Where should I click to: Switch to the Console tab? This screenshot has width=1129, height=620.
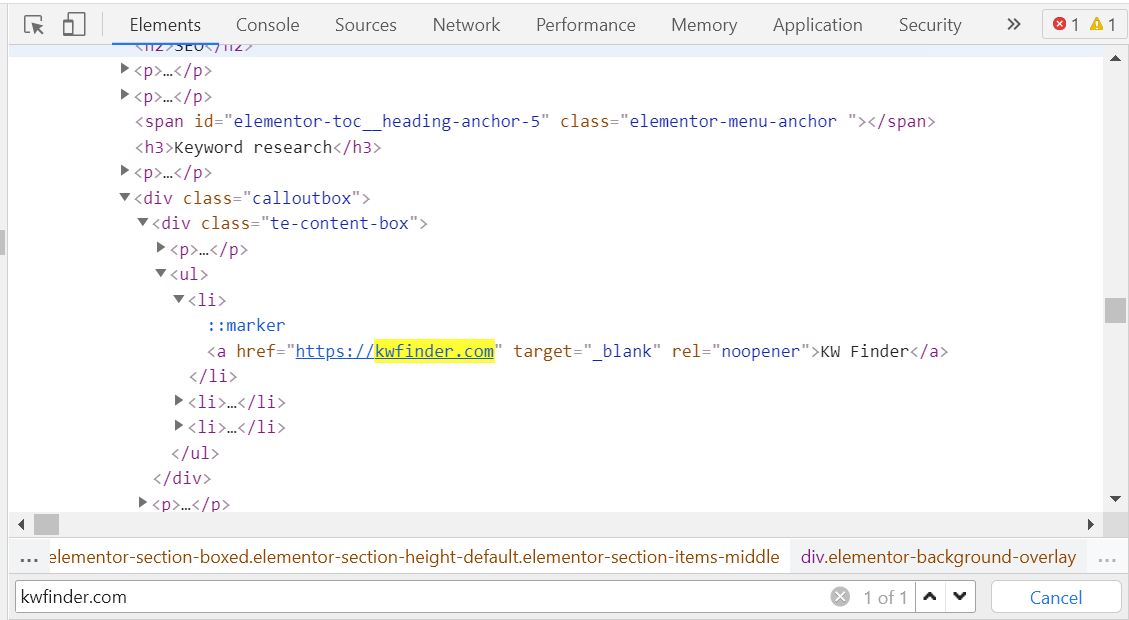point(267,24)
